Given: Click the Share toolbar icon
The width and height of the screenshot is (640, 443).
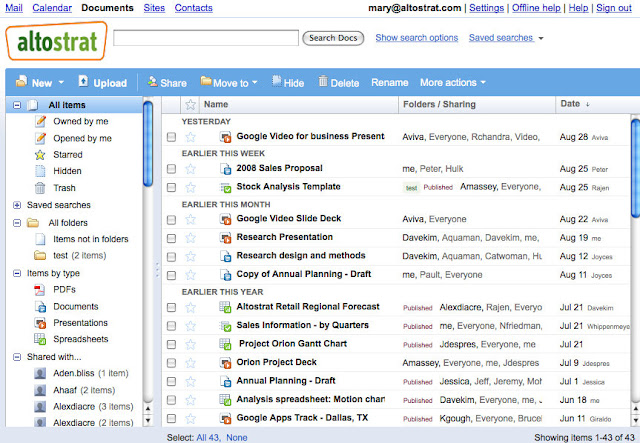Looking at the screenshot, I should tap(152, 82).
